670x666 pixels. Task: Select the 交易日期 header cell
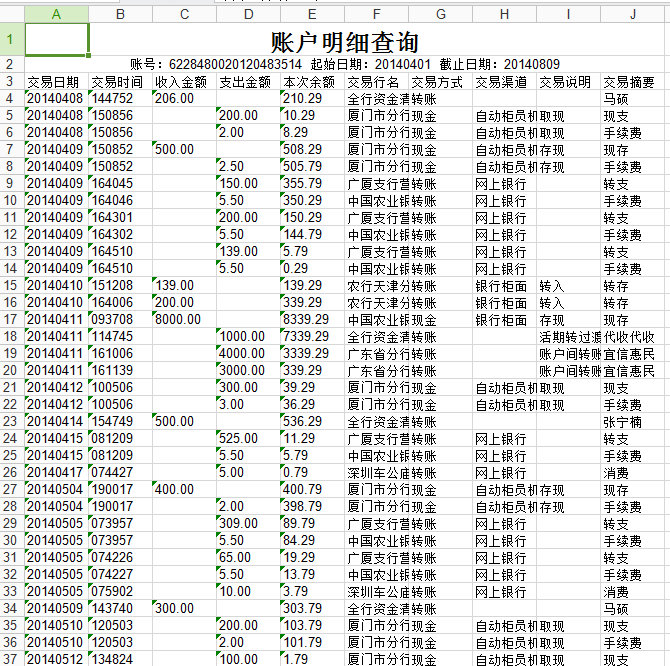pos(56,82)
